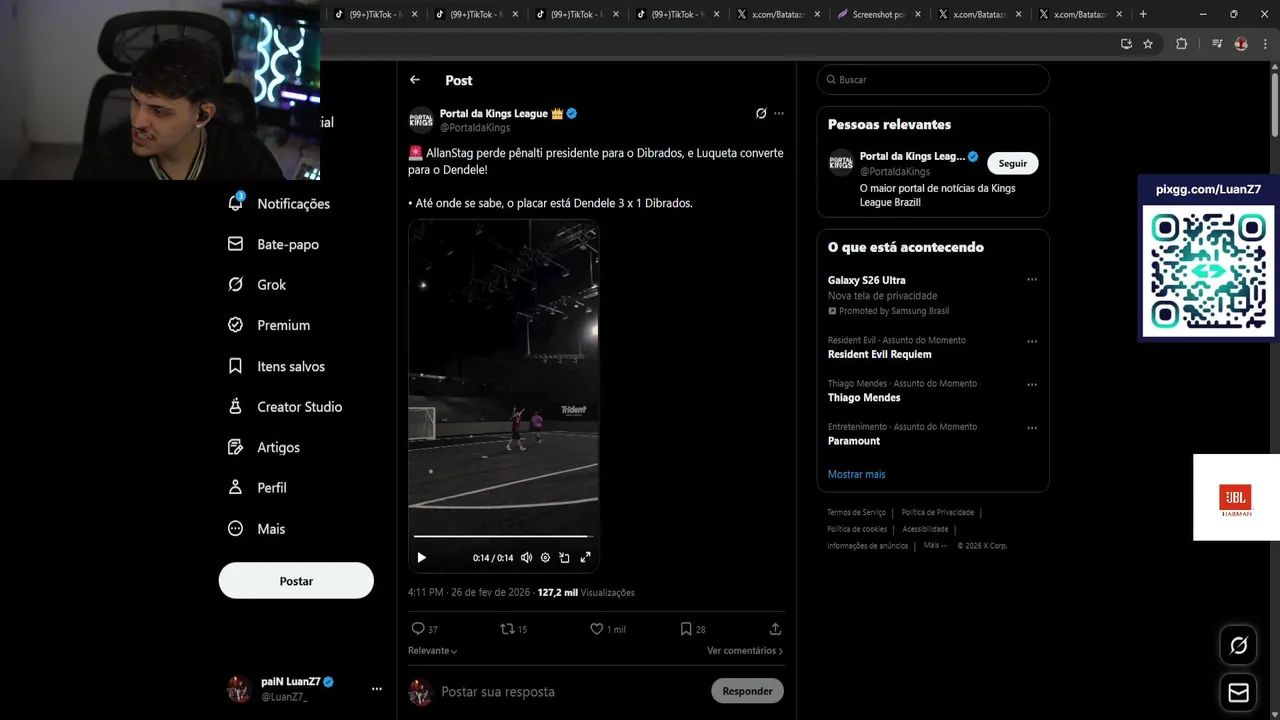Switch to the Screenshot browser tab
Viewport: 1280px width, 720px height.
[878, 14]
